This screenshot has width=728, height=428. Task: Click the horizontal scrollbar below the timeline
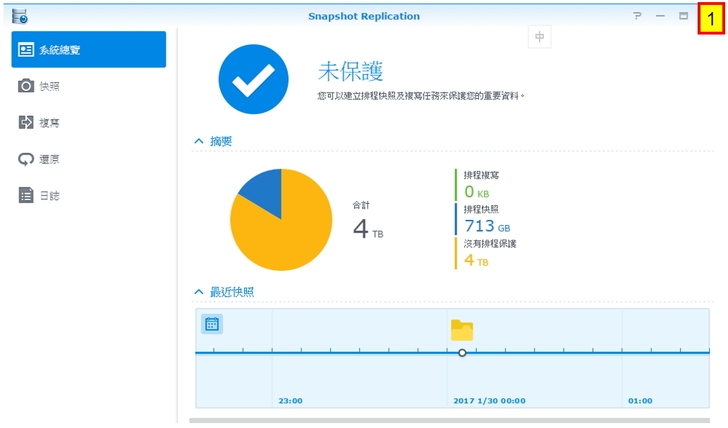450,421
